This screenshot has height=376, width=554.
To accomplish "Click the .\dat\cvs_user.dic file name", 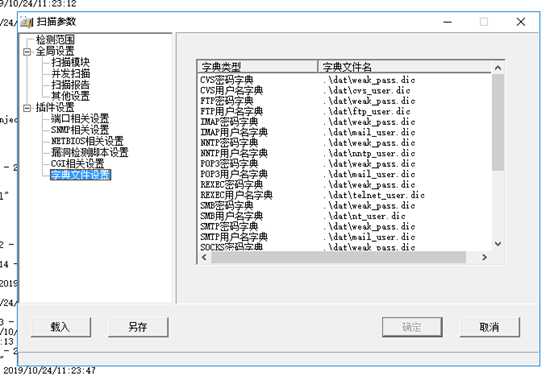I will tap(366, 90).
